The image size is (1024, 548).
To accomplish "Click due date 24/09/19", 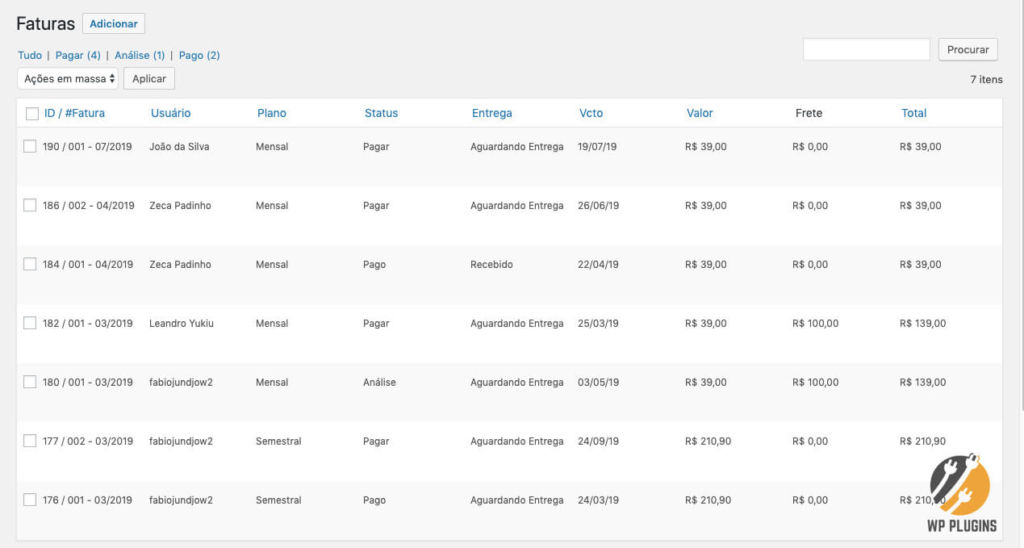I will [x=598, y=441].
